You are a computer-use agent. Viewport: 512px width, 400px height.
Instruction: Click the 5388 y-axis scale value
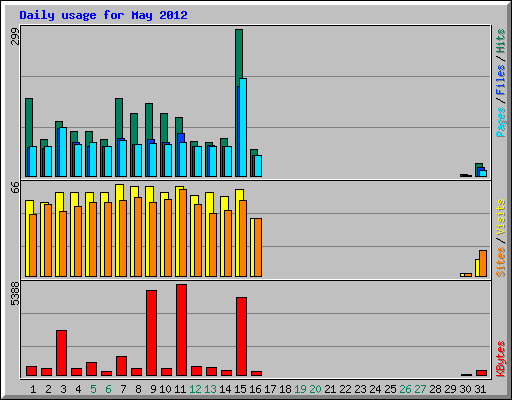point(15,294)
